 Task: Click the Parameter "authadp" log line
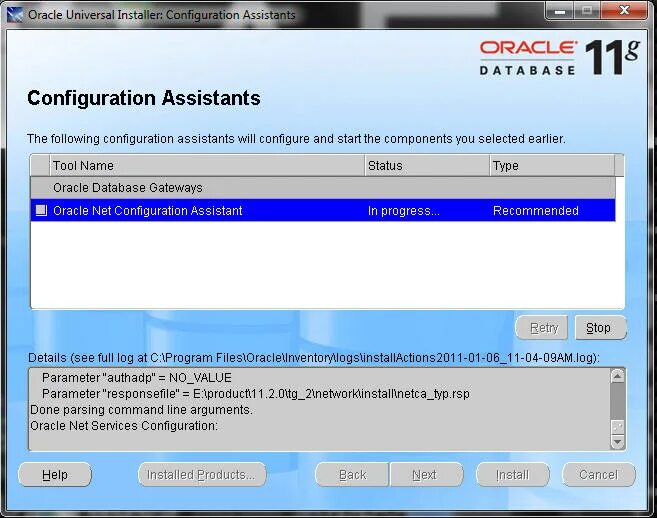(137, 378)
